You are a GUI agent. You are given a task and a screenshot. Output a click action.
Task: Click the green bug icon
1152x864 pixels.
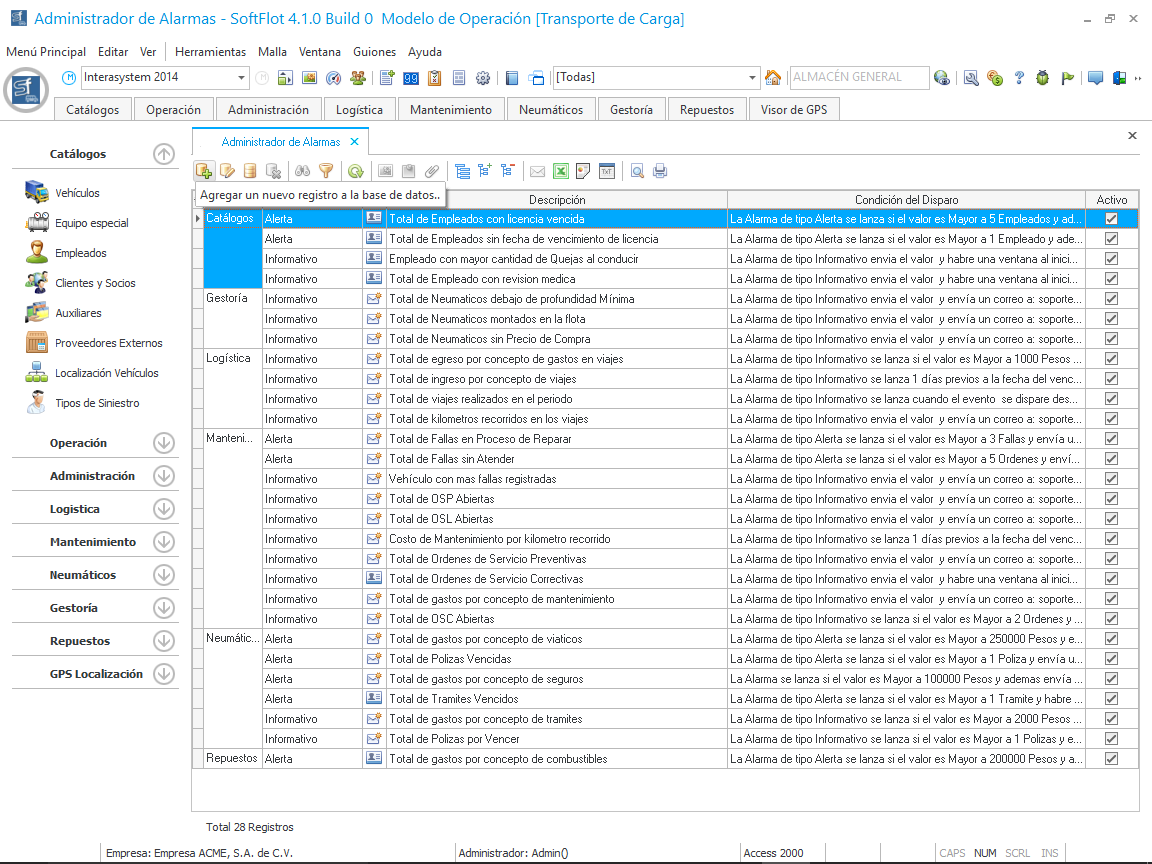pyautogui.click(x=1043, y=78)
